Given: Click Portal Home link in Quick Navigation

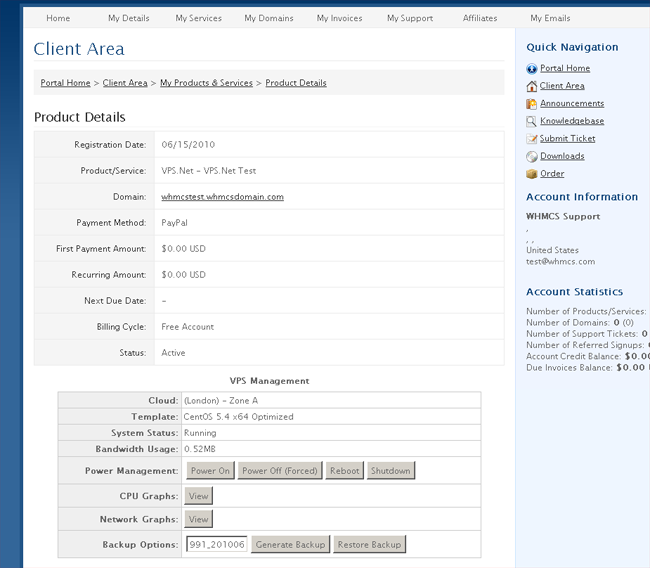Looking at the screenshot, I should coord(565,68).
